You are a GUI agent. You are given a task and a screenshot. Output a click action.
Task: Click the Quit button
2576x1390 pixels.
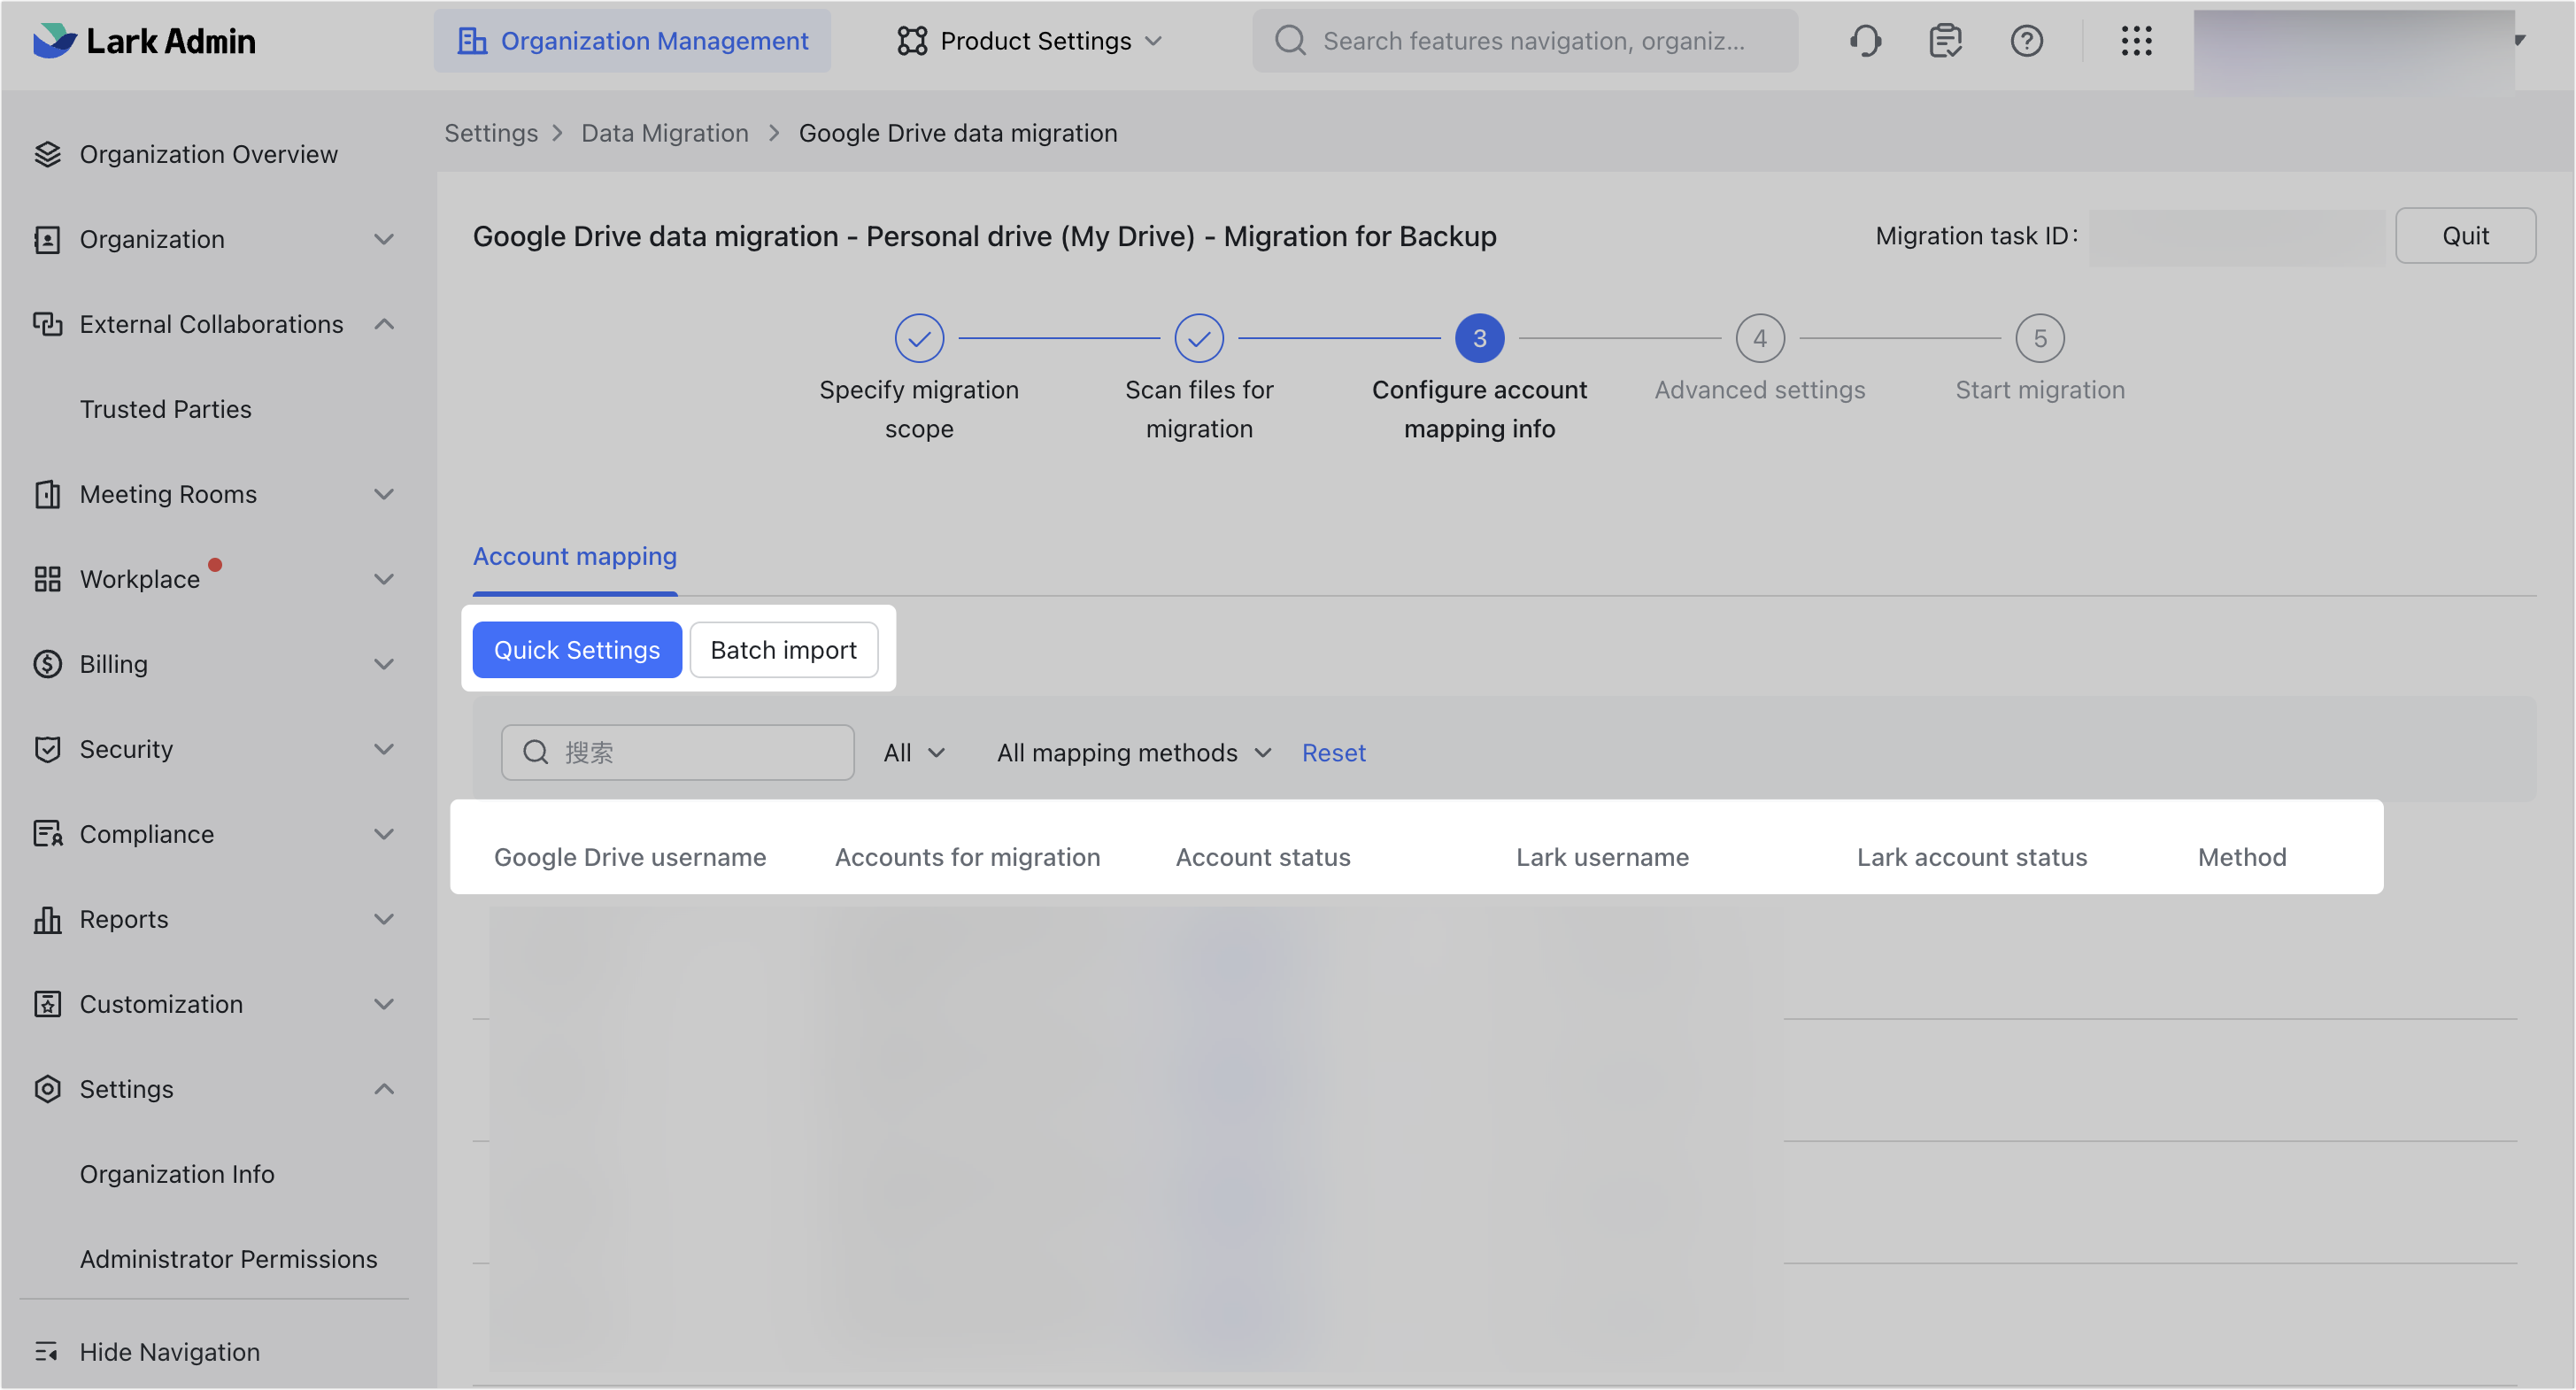click(x=2465, y=236)
